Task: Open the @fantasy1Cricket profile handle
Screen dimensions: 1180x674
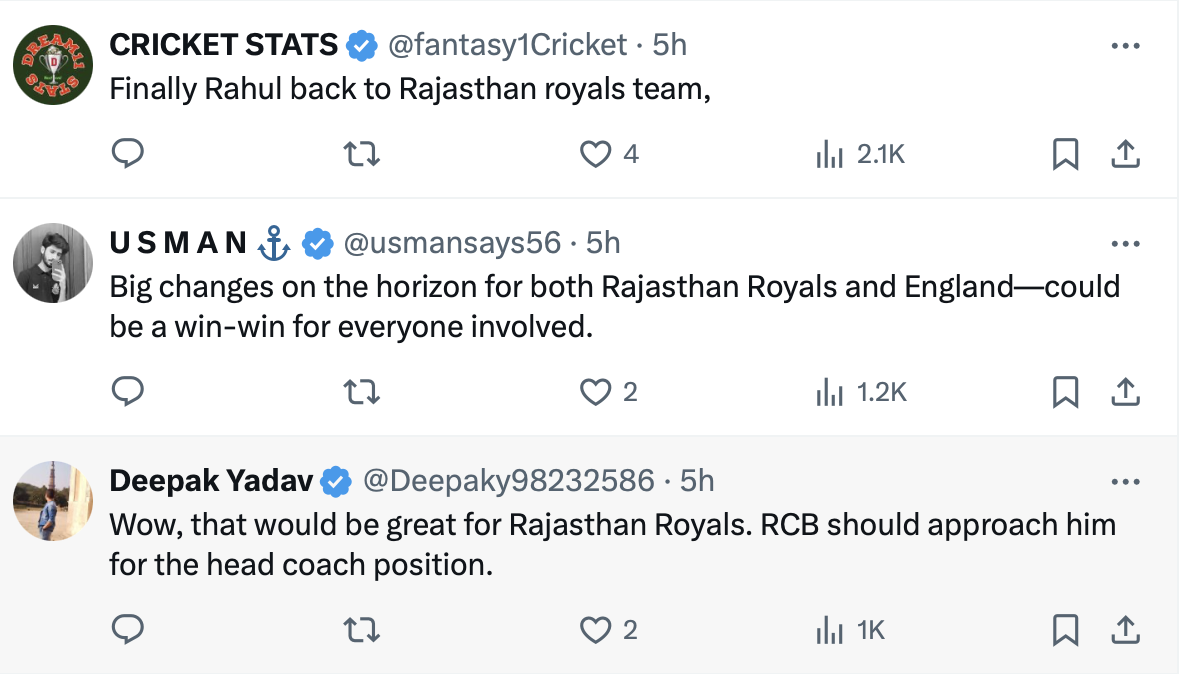Action: tap(507, 45)
